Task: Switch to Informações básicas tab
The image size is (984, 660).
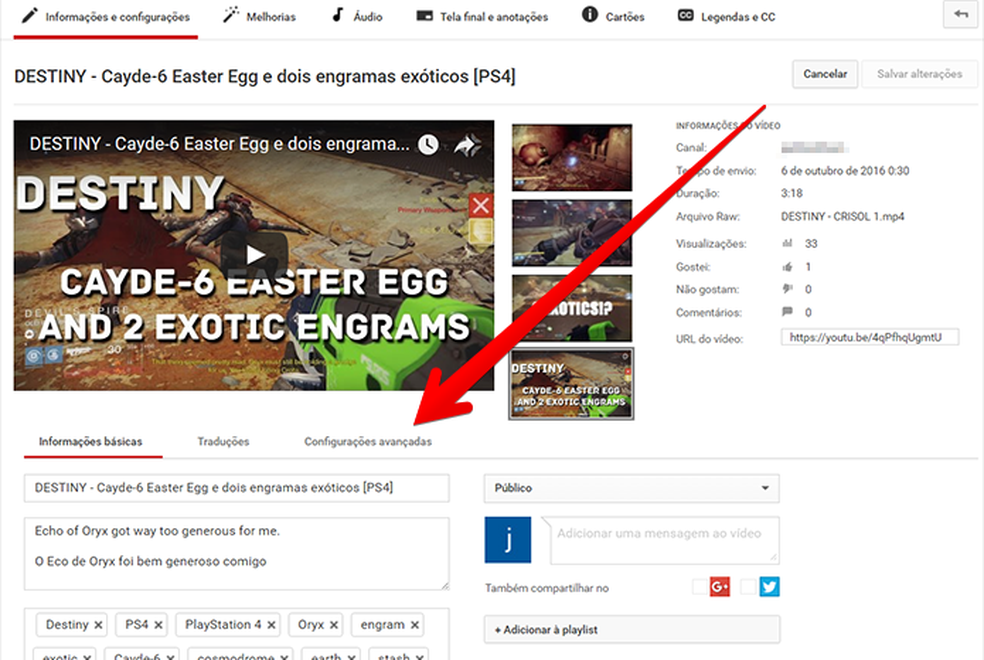Action: point(91,442)
